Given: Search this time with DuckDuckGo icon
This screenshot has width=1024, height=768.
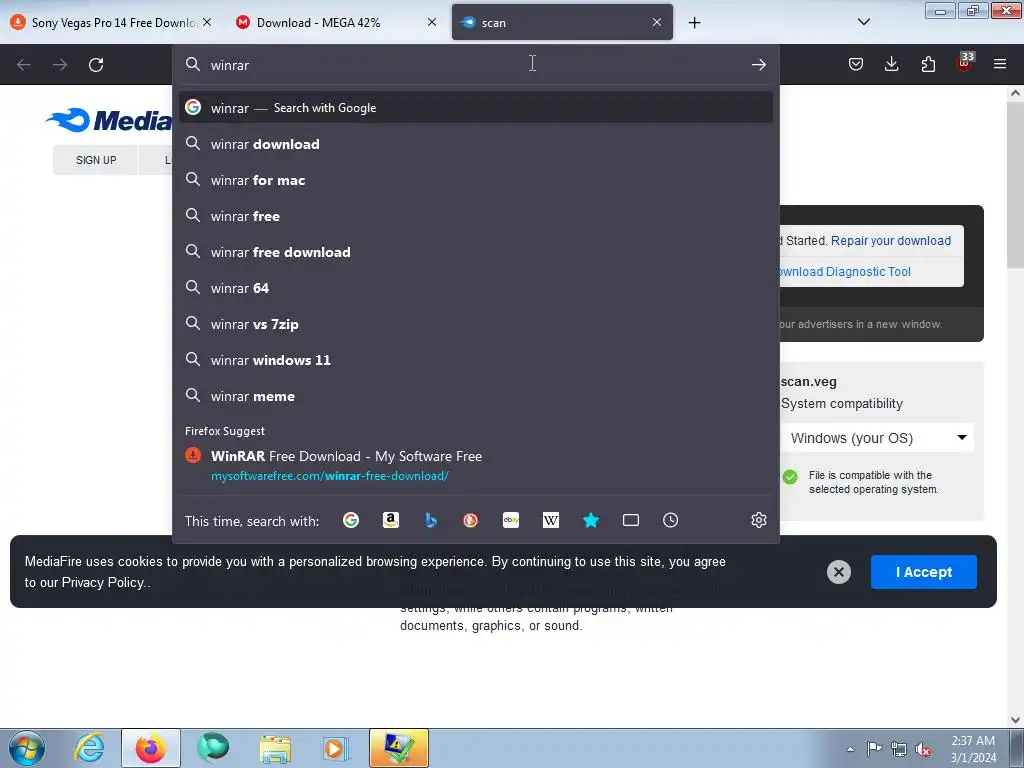Looking at the screenshot, I should 470,520.
